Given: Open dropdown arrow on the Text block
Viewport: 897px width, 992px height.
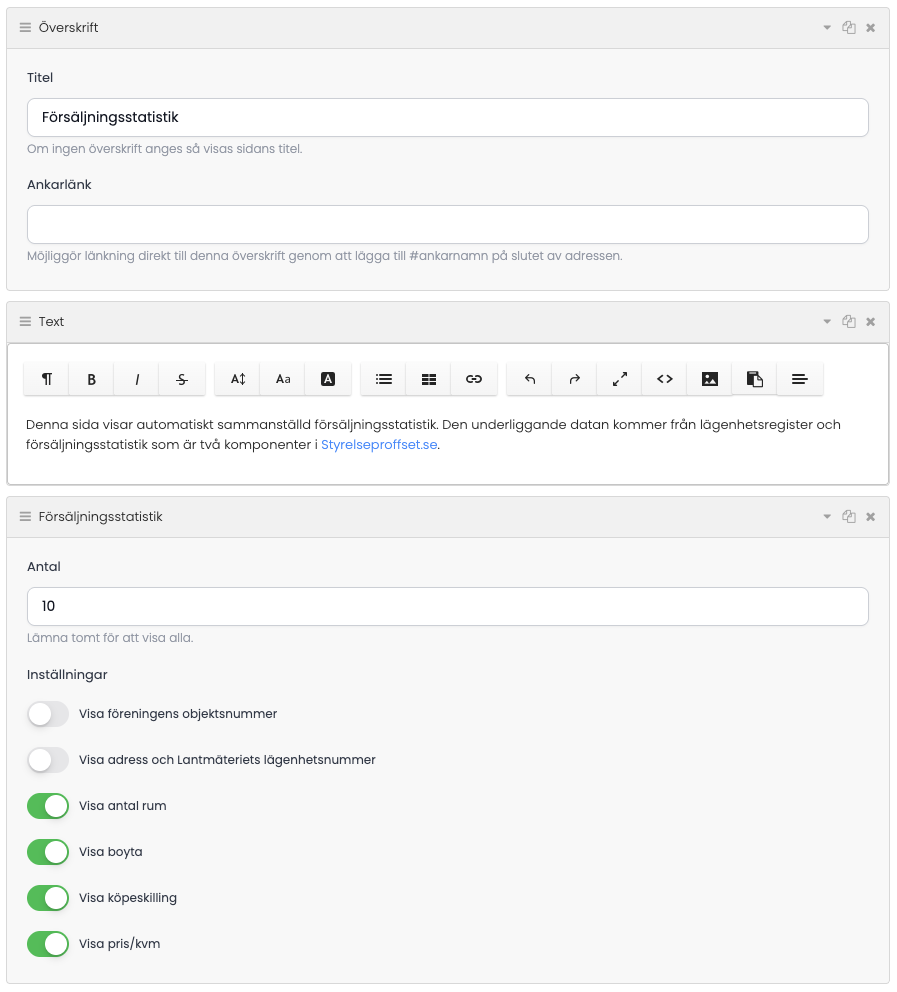Looking at the screenshot, I should click(827, 322).
